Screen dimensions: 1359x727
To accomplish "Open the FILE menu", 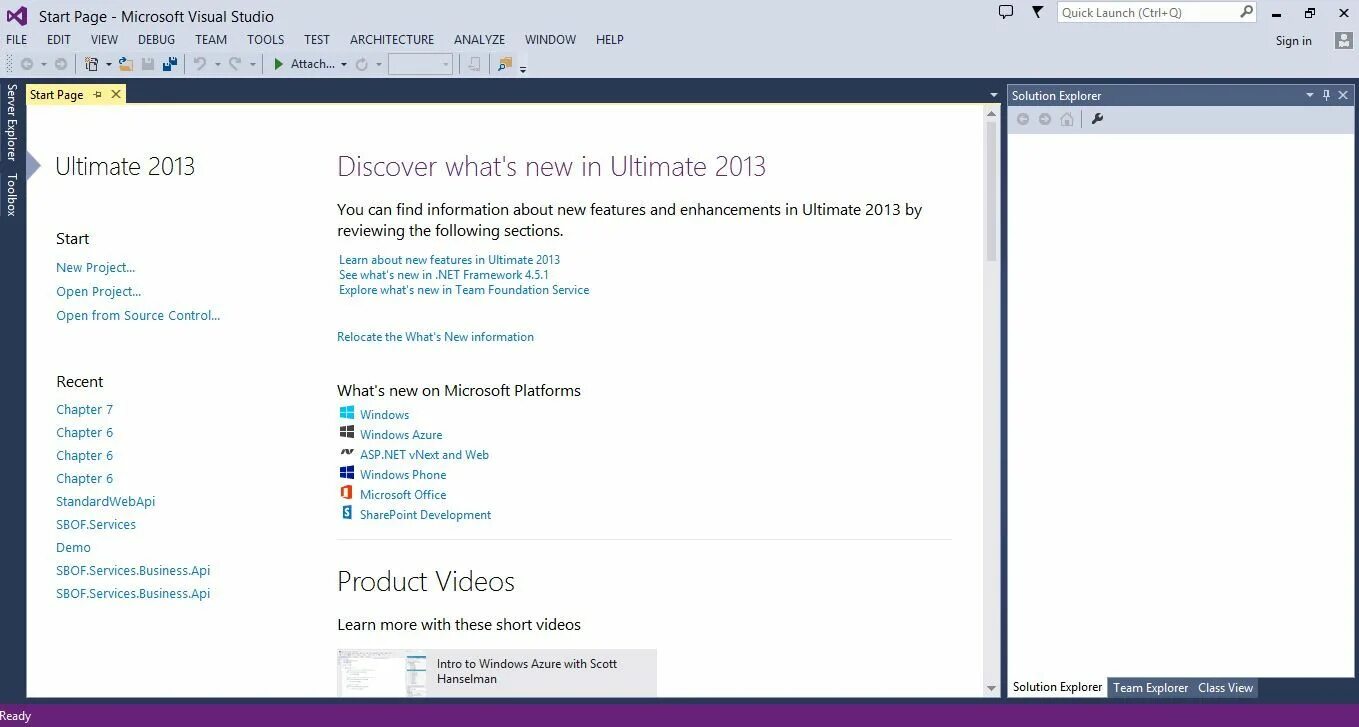I will click(17, 40).
